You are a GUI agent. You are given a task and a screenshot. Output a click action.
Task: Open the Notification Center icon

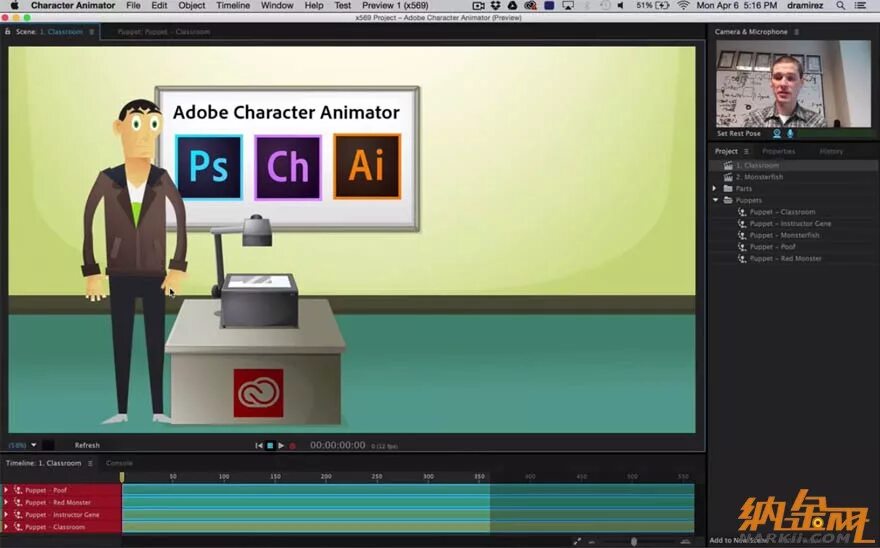[x=860, y=6]
